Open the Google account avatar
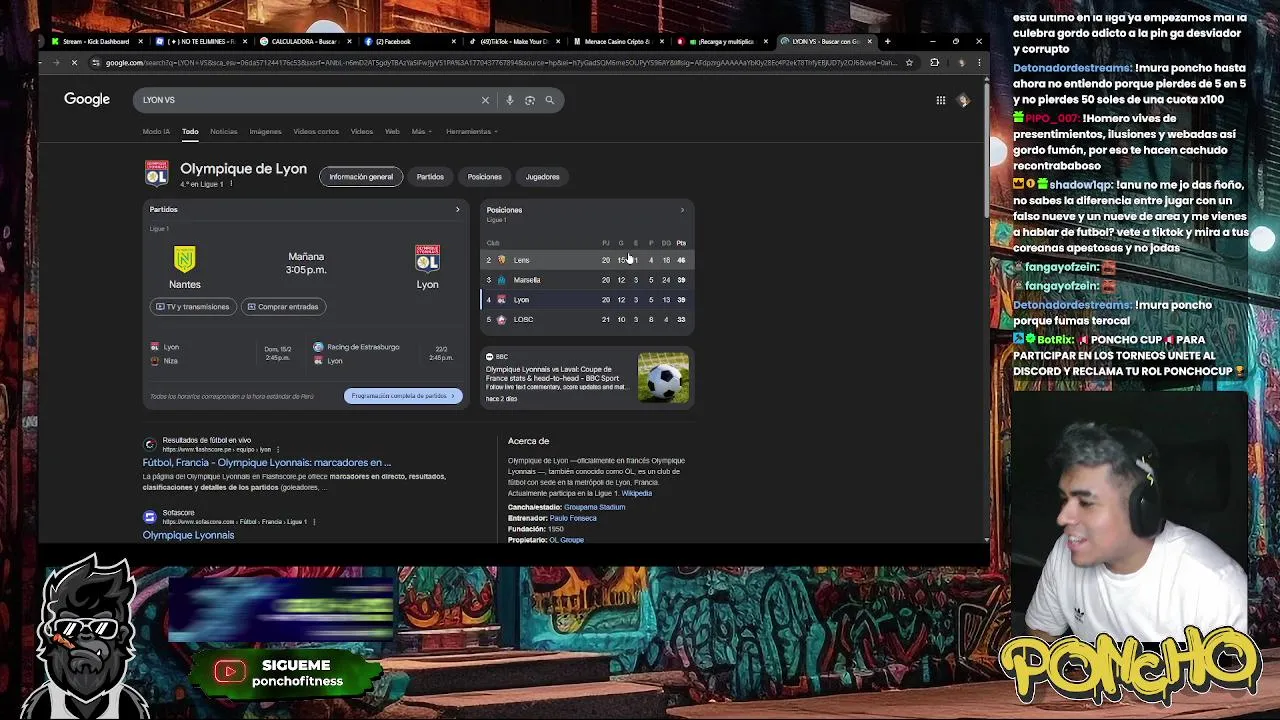The height and width of the screenshot is (720, 1280). coord(963,100)
